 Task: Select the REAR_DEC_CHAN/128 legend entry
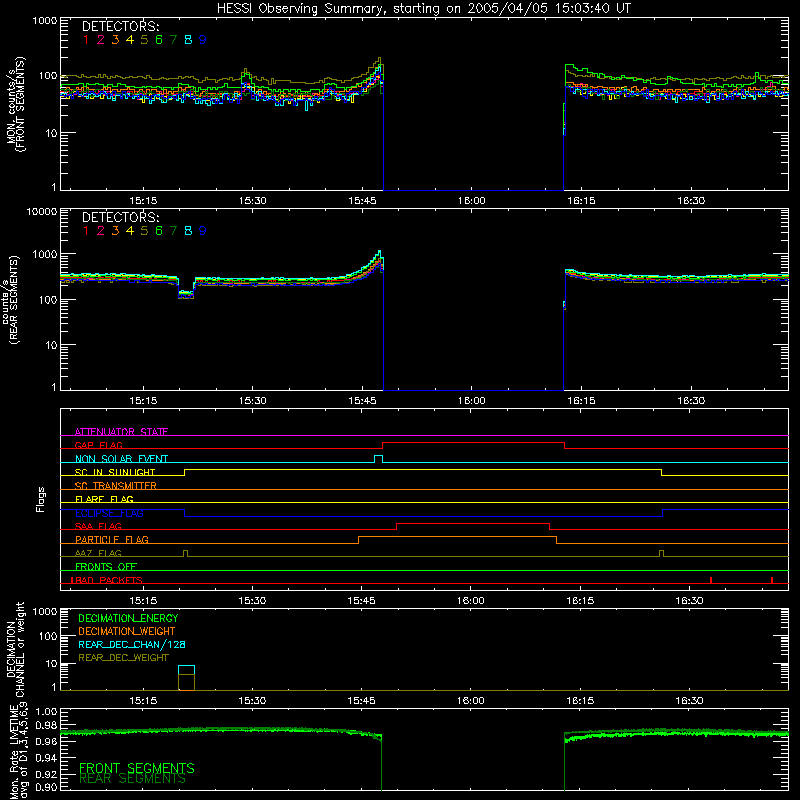(x=132, y=644)
